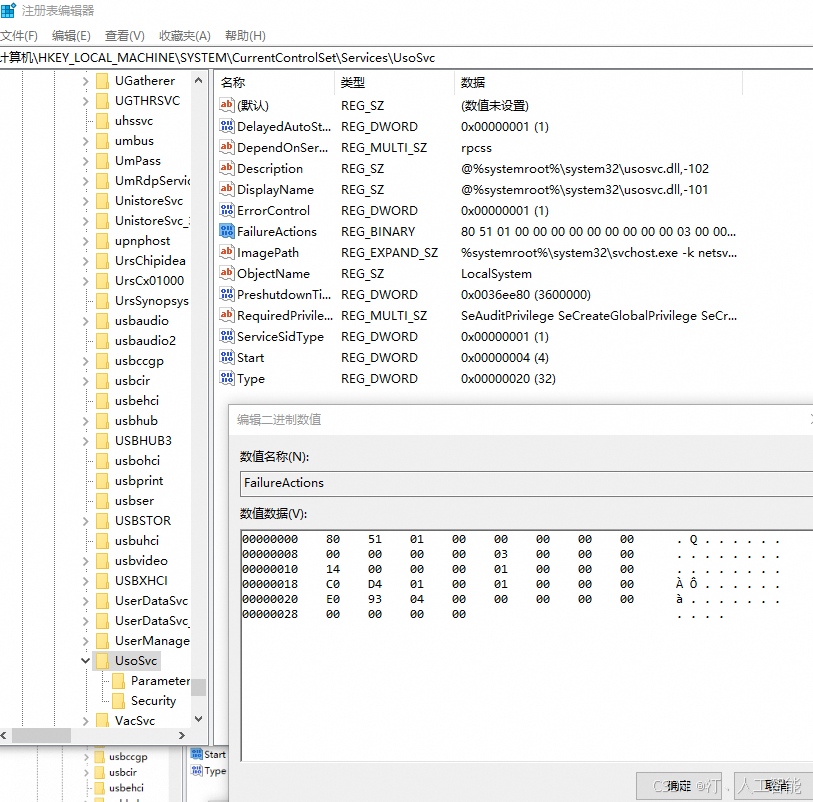
Task: Click the PreshutdownTimeout DWORD icon
Action: point(227,294)
